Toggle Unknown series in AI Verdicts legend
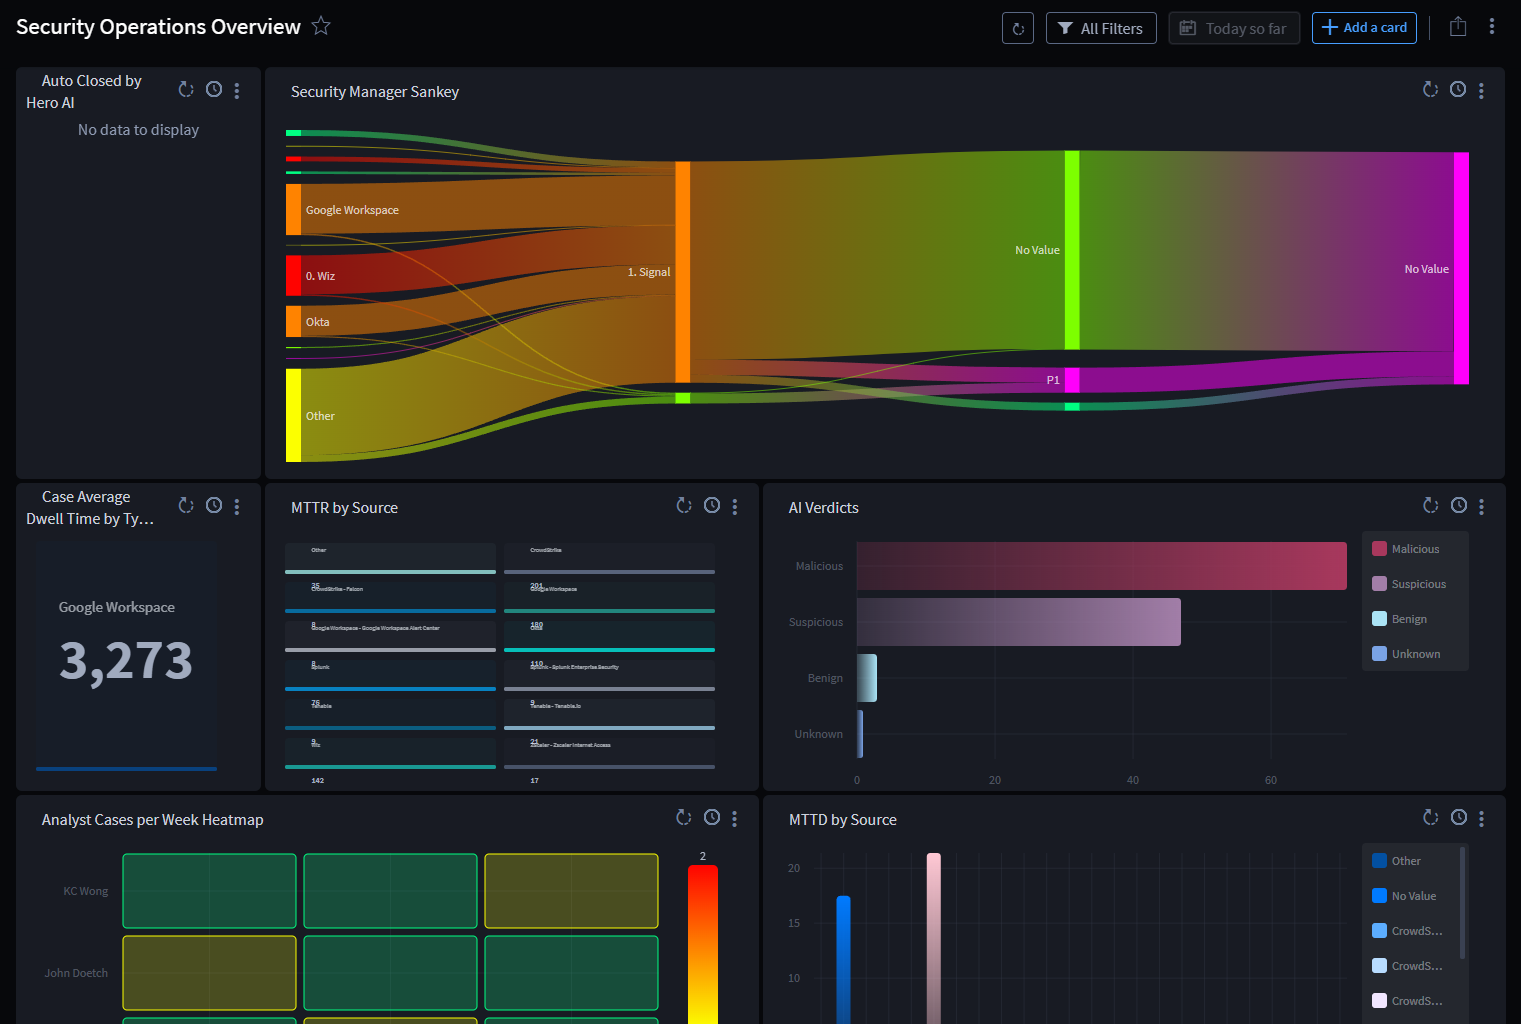 pyautogui.click(x=1407, y=654)
